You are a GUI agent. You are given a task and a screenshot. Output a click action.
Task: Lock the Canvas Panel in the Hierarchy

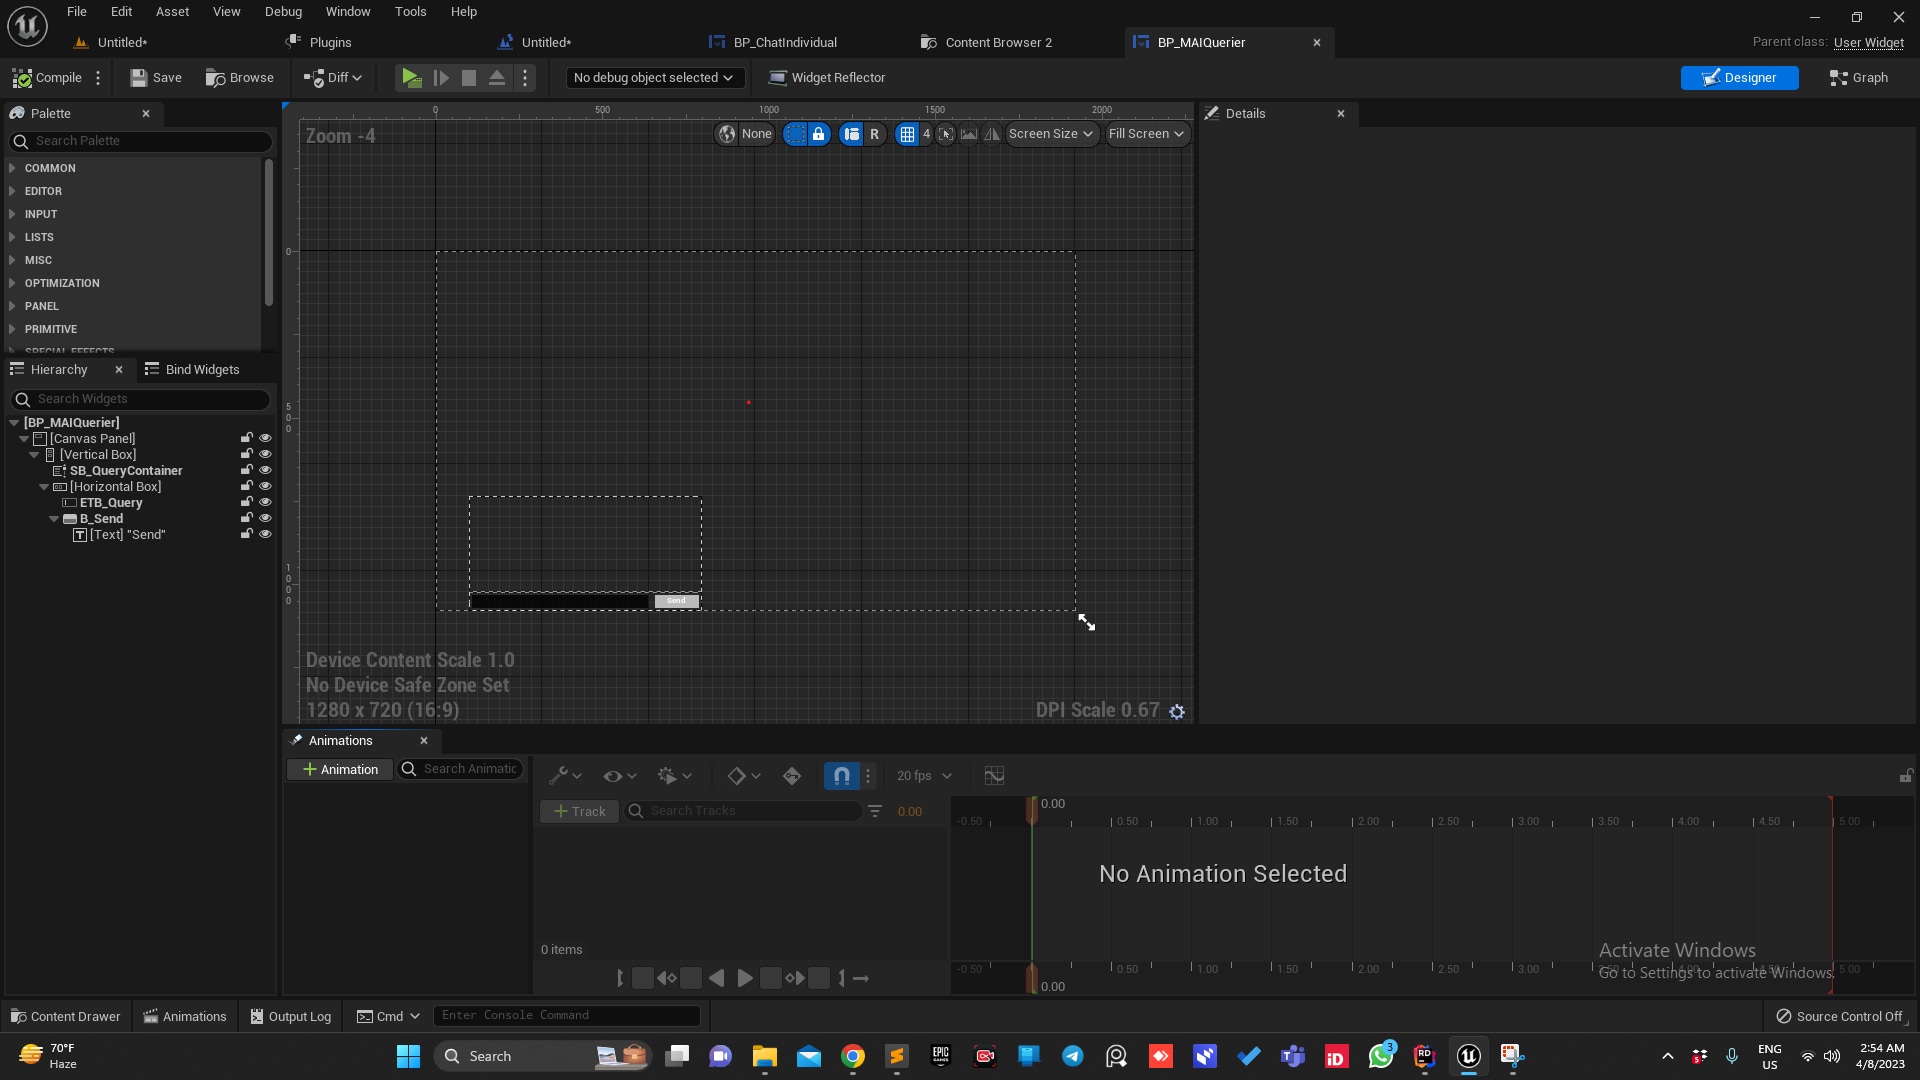pyautogui.click(x=246, y=438)
